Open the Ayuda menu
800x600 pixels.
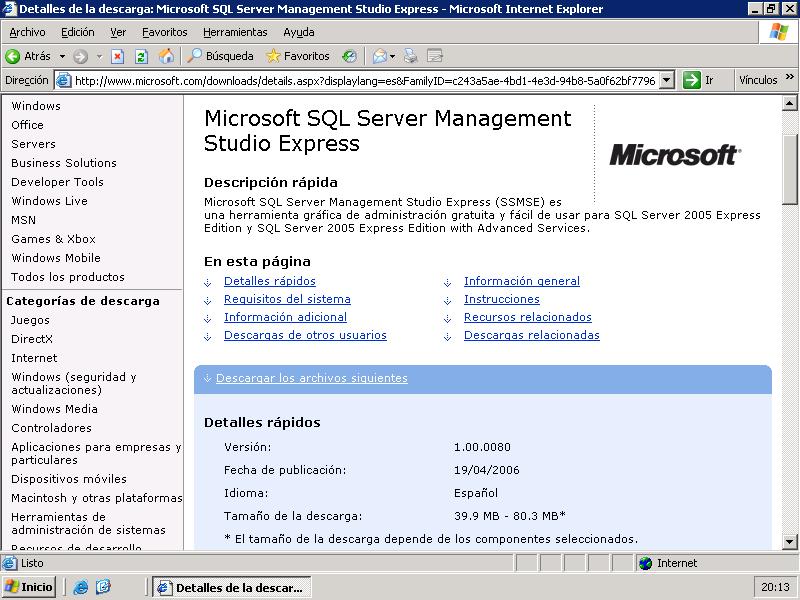tap(298, 32)
